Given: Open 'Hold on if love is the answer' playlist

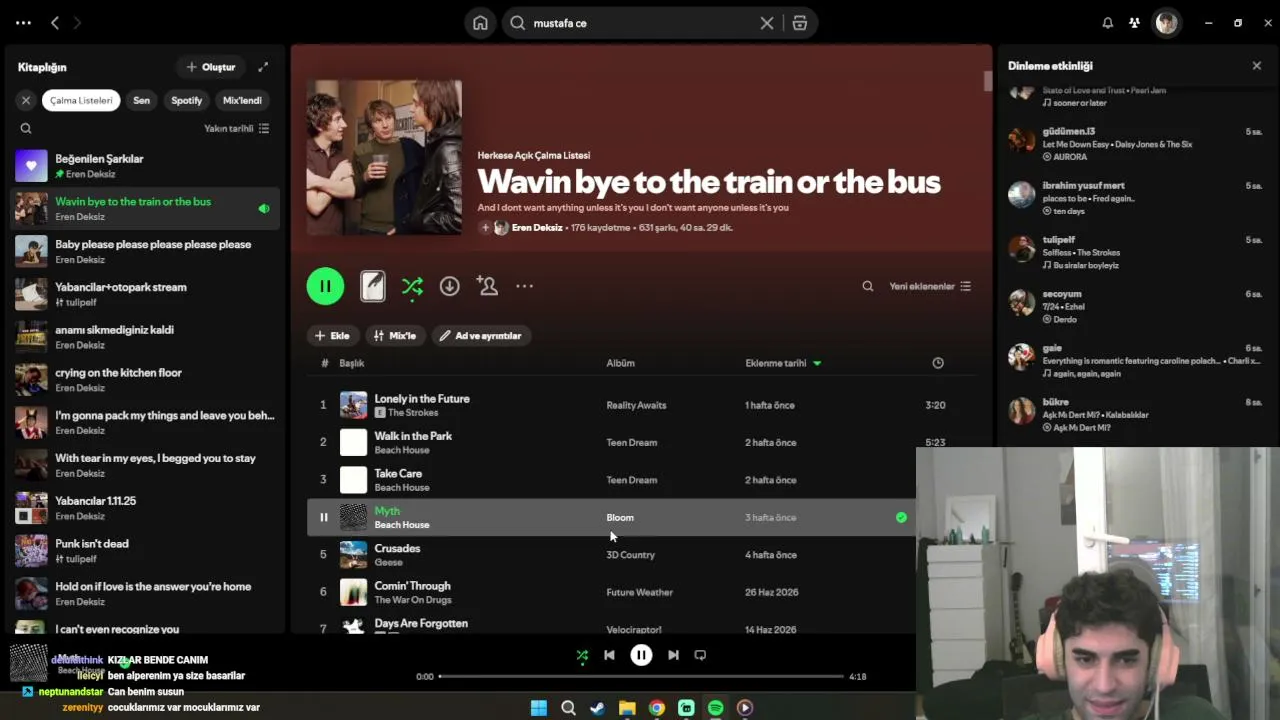Looking at the screenshot, I should coord(146,594).
